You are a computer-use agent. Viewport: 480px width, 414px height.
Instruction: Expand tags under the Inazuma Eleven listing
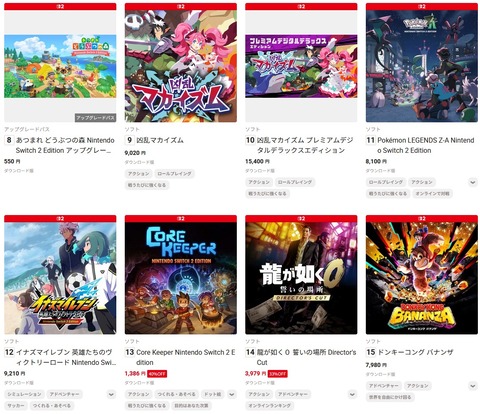coord(111,394)
